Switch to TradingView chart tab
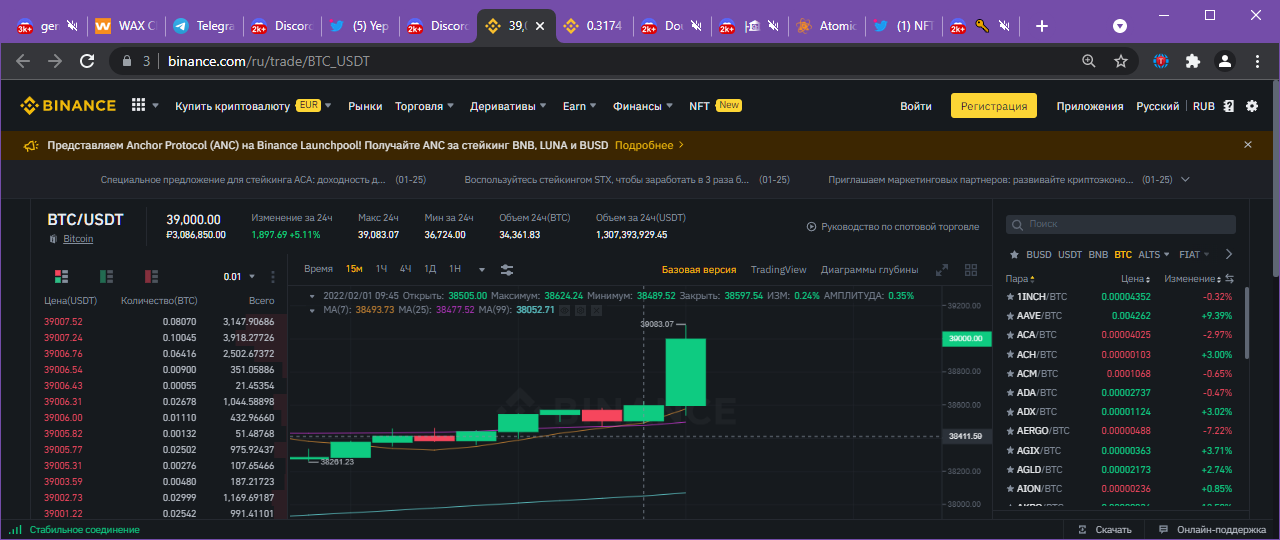 point(778,270)
